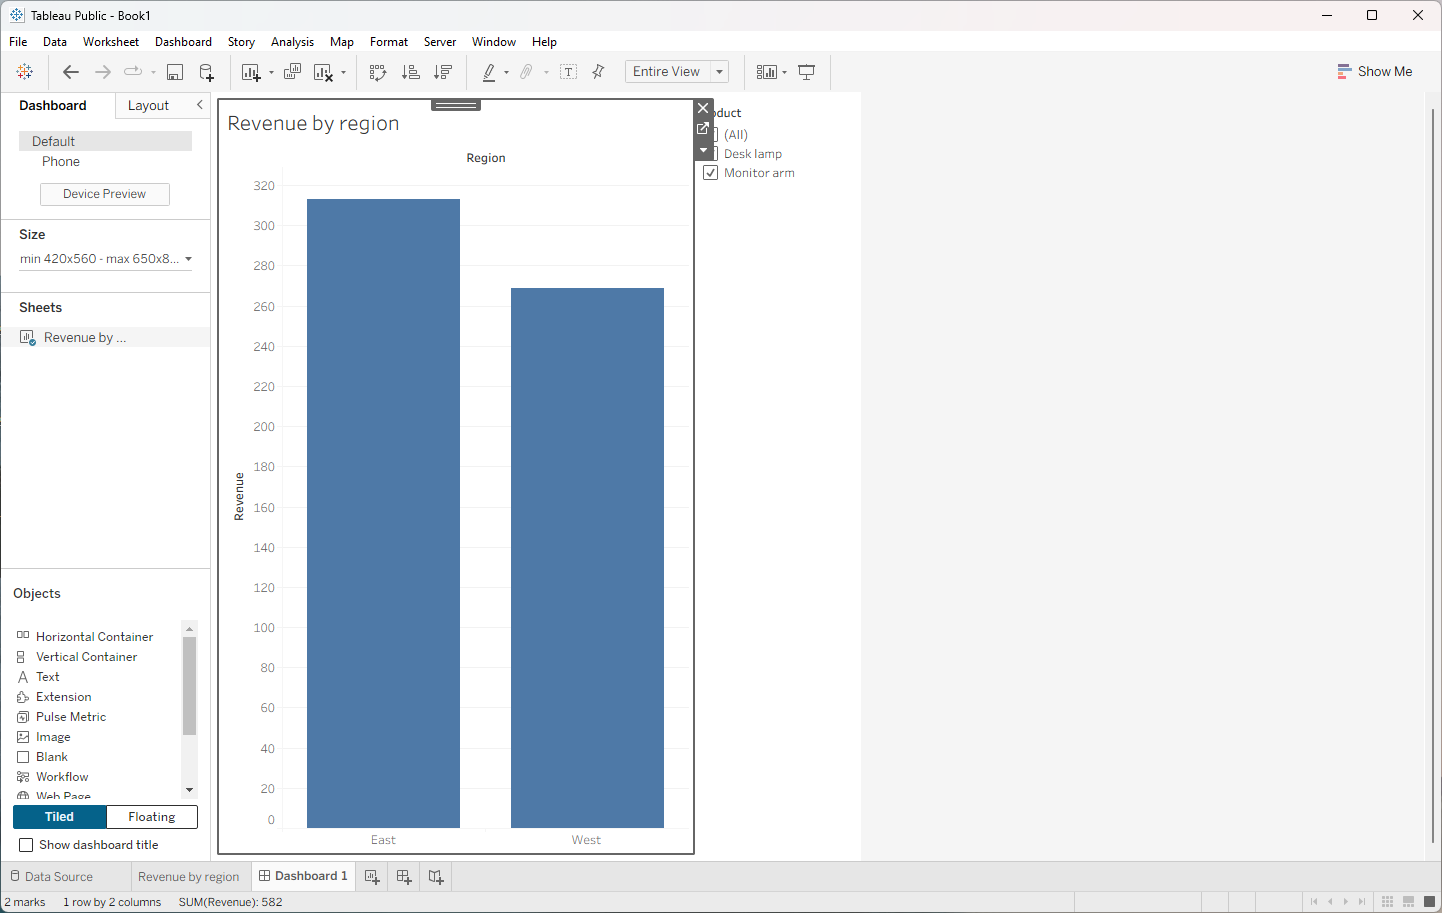Show mark labels with the T icon
The height and width of the screenshot is (913, 1442).
click(569, 72)
